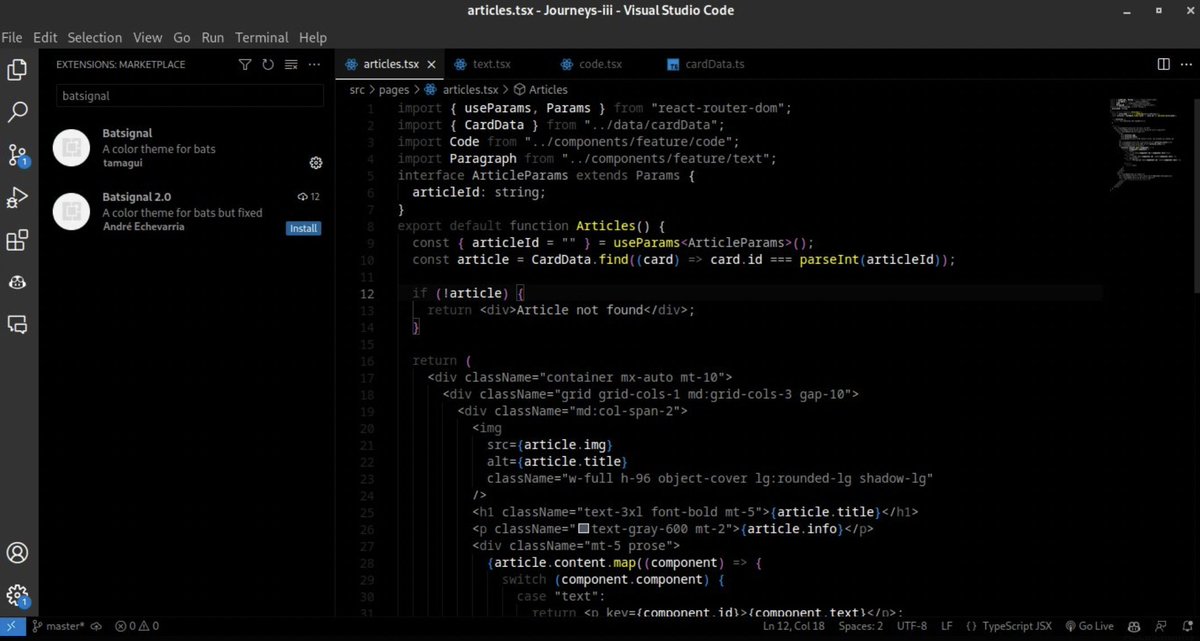This screenshot has width=1200, height=641.
Task: Open the Explorer view in activity bar
Action: click(x=17, y=69)
